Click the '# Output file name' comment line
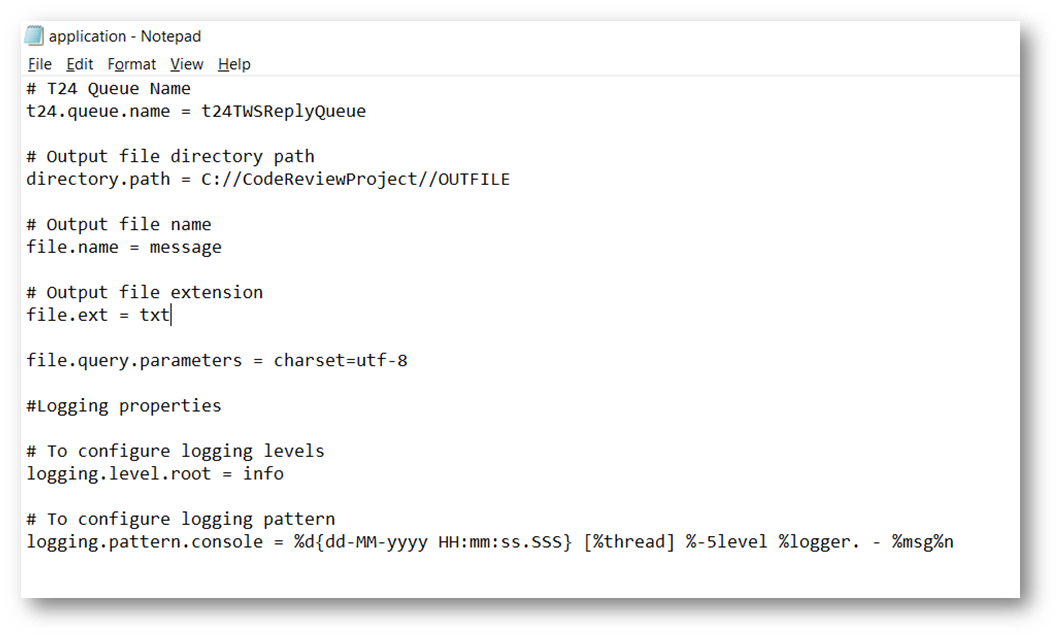The width and height of the screenshot is (1062, 640). click(119, 225)
